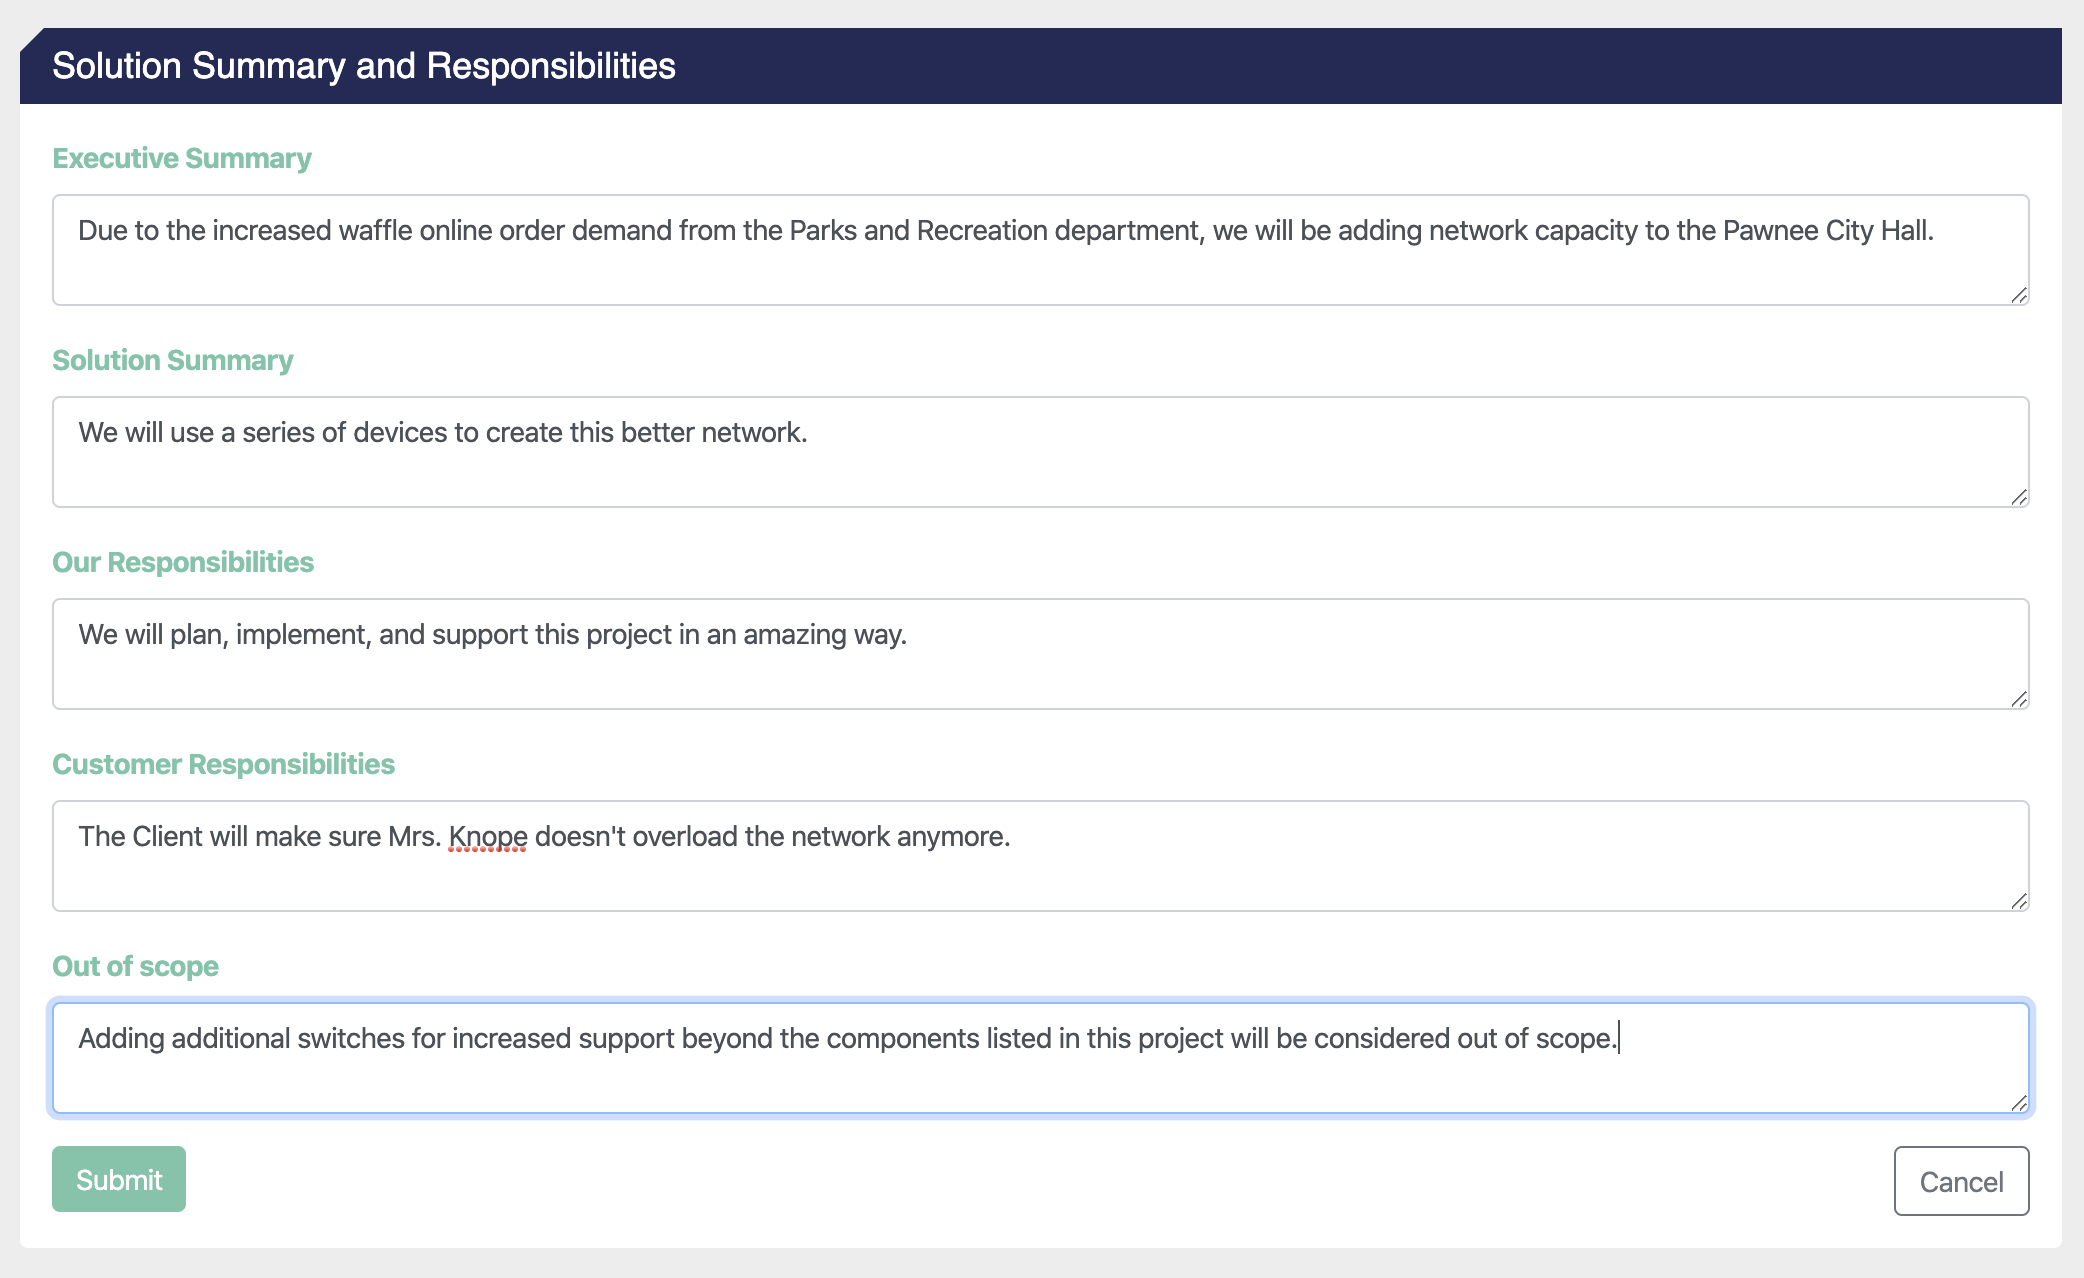Click the Cancel button
This screenshot has height=1278, width=2084.
pos(1961,1181)
